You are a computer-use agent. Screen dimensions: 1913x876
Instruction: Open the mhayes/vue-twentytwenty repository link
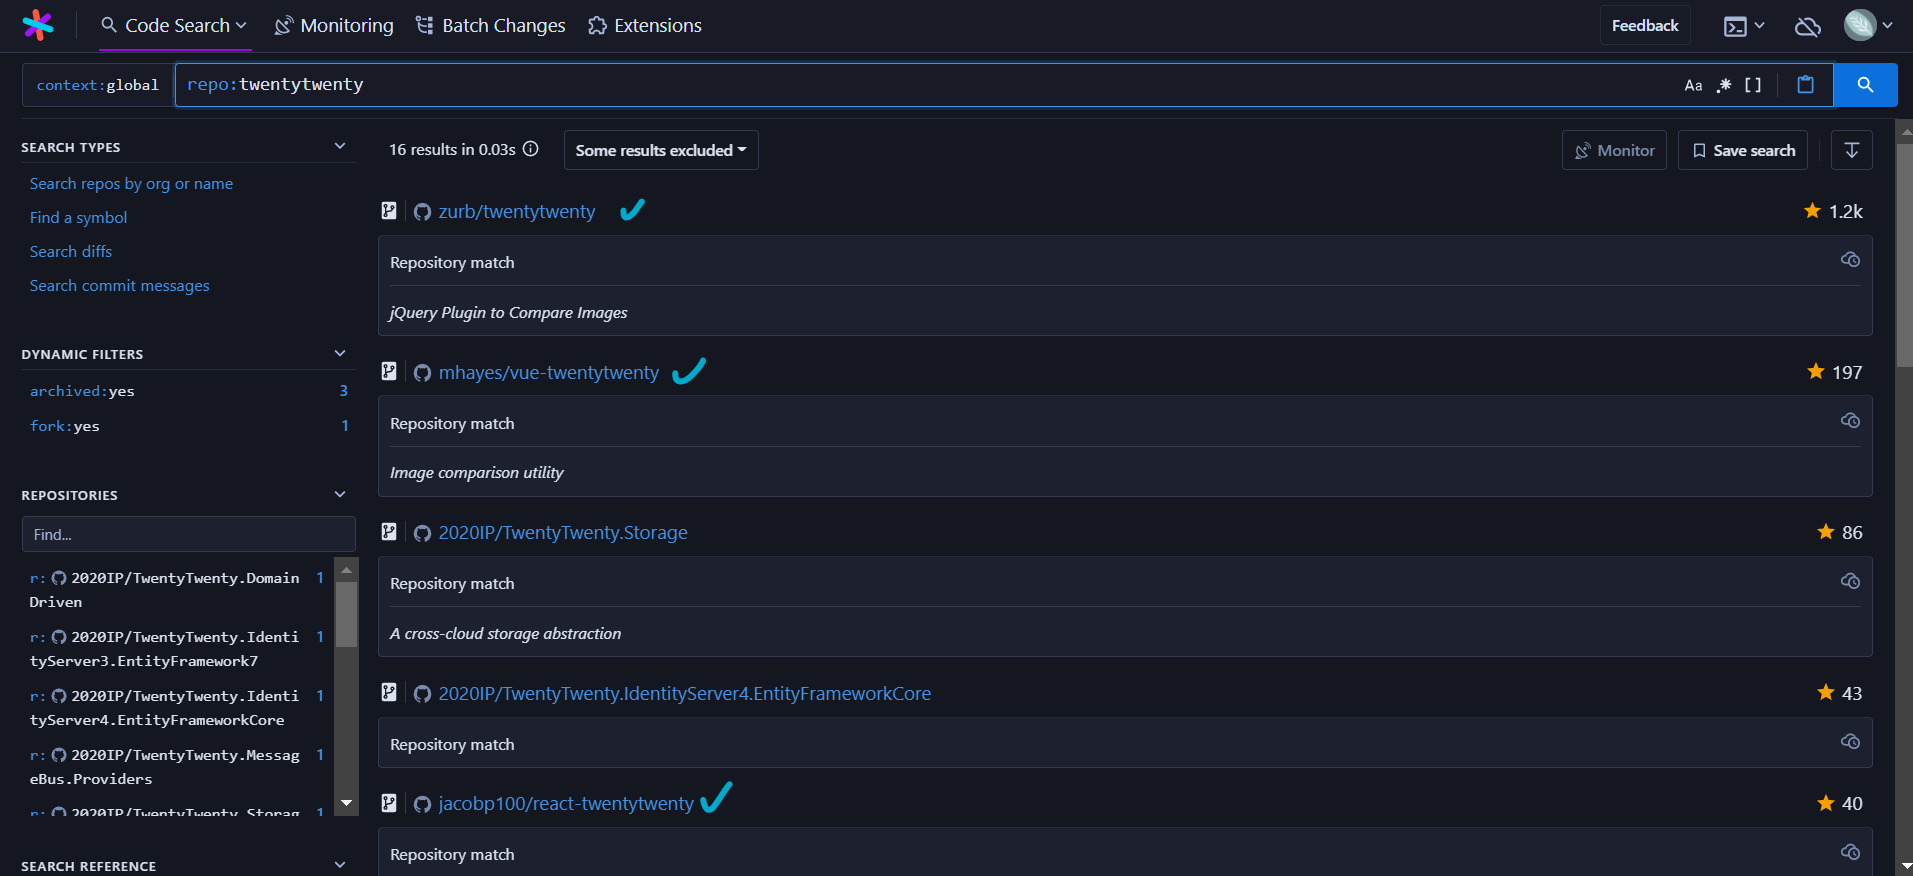coord(548,373)
